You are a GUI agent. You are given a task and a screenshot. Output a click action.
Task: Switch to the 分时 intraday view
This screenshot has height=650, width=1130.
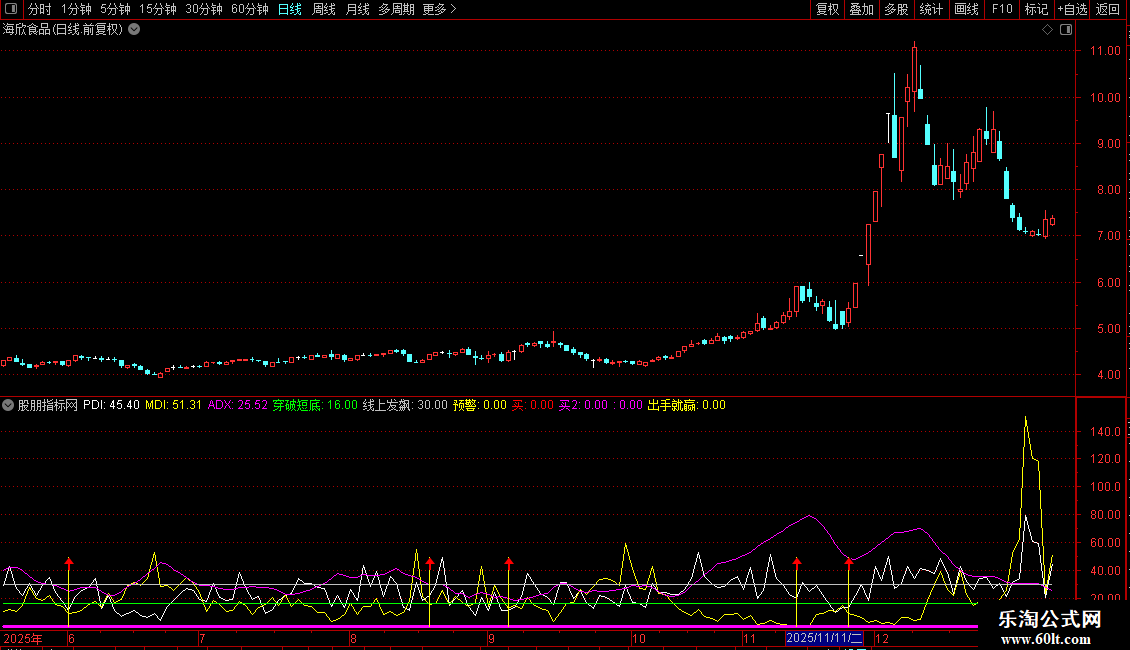coord(39,9)
